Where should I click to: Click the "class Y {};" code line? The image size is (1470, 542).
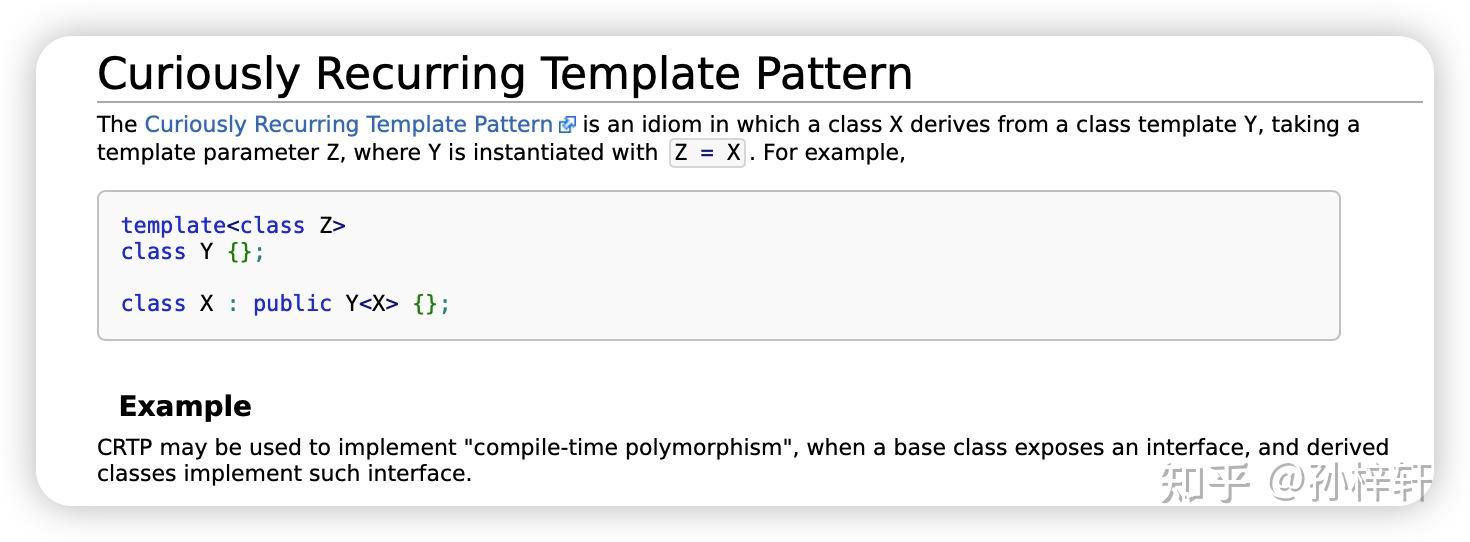coord(192,252)
